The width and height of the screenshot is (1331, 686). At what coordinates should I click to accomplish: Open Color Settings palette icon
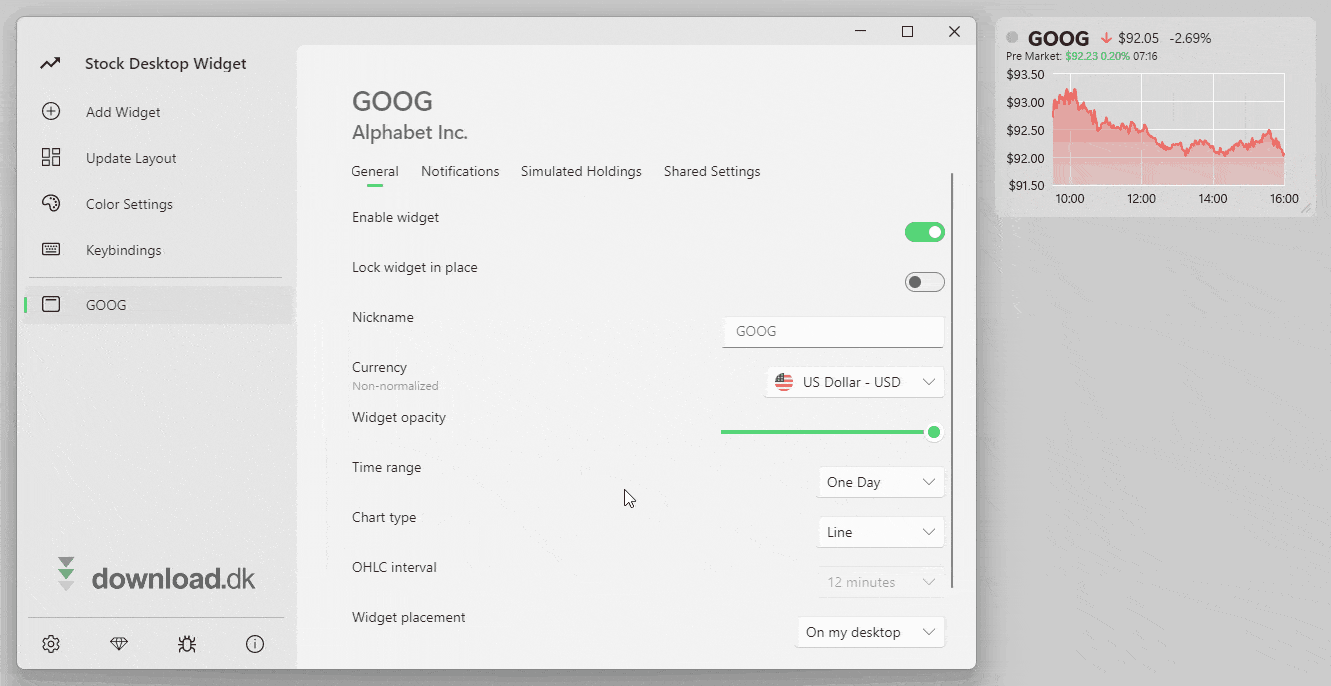tap(51, 204)
